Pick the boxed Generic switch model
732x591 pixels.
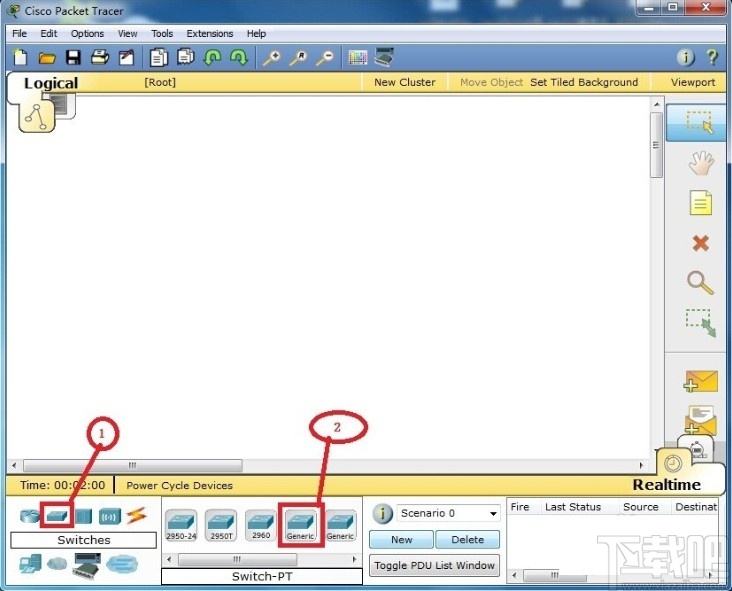click(x=300, y=526)
